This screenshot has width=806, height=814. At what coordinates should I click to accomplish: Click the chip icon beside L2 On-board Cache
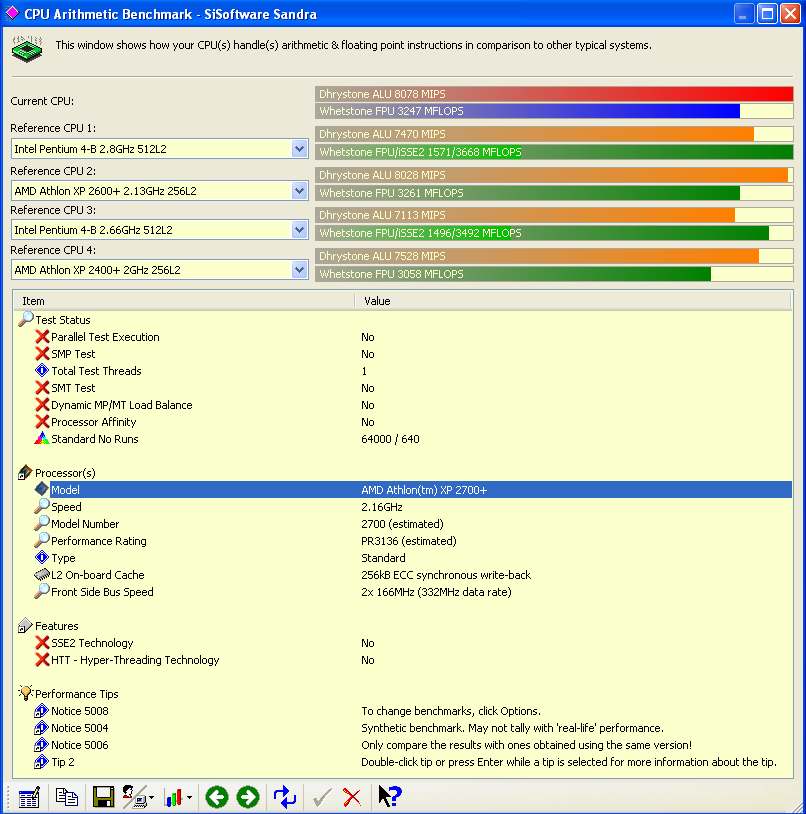pyautogui.click(x=42, y=575)
